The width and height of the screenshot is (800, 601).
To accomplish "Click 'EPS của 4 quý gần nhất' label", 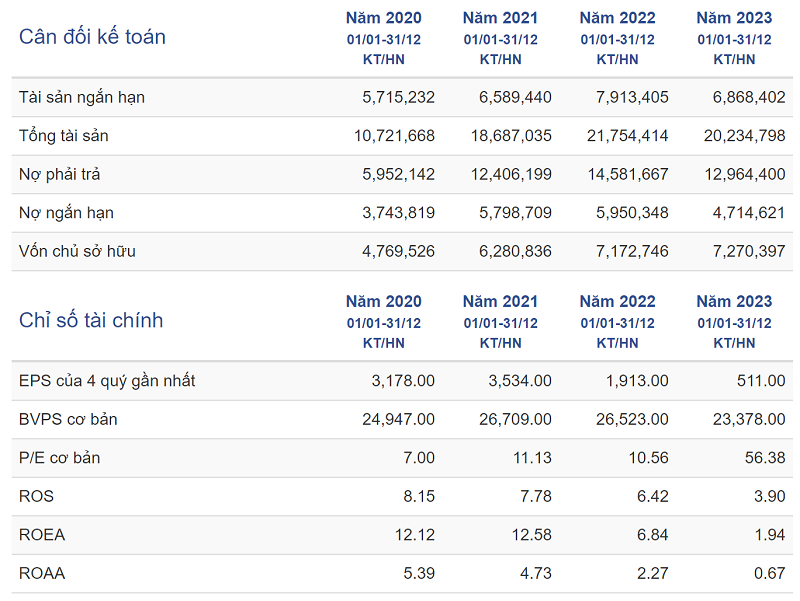I will [x=107, y=380].
